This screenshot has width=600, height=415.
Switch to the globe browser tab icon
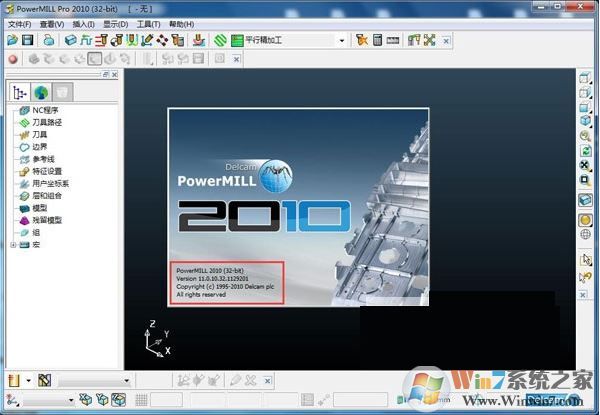point(42,92)
